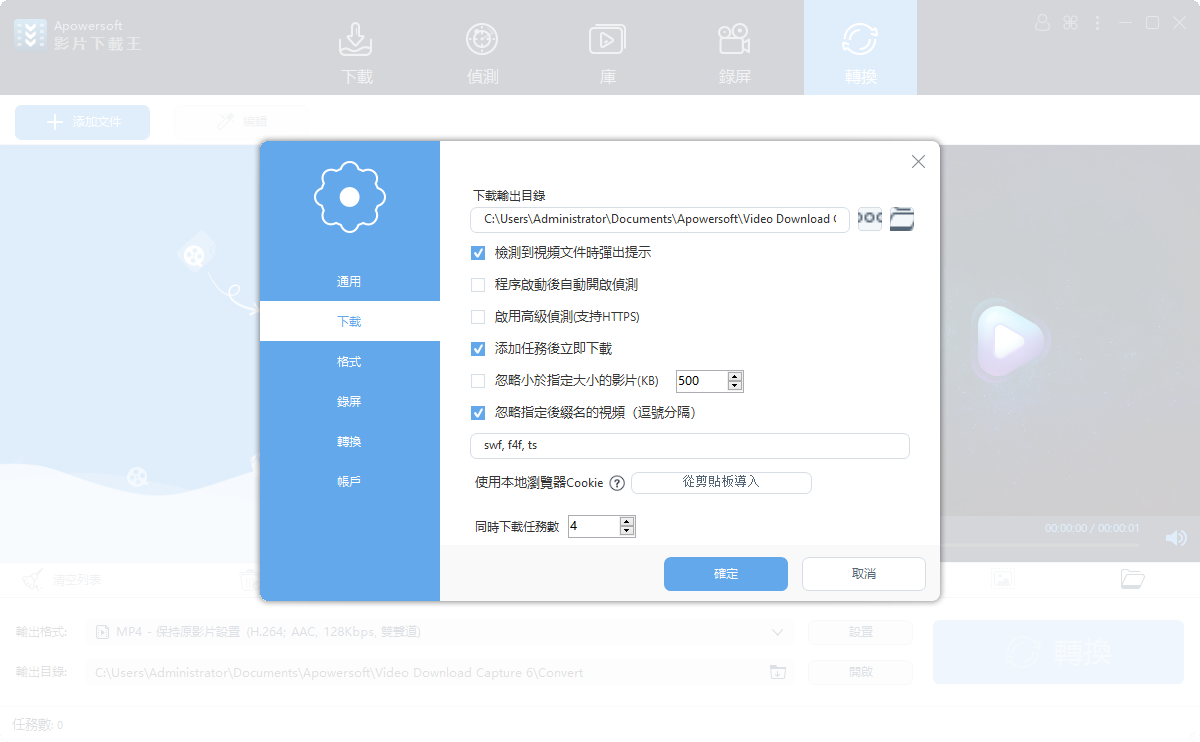1200x742 pixels.
Task: Click the browse path button beside output directory
Action: (x=870, y=218)
